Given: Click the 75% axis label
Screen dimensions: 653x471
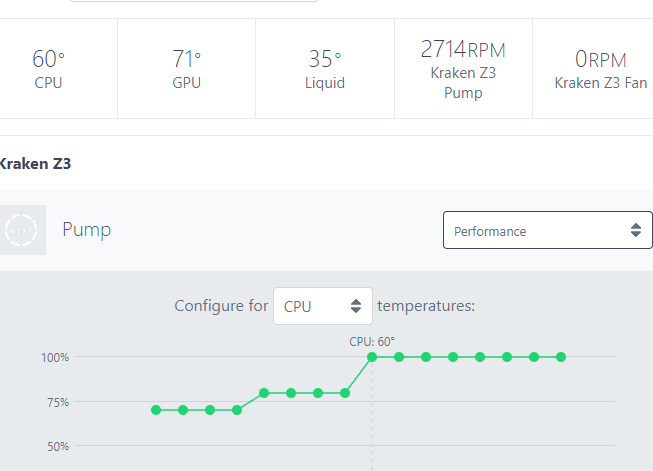Looking at the screenshot, I should click(58, 402).
